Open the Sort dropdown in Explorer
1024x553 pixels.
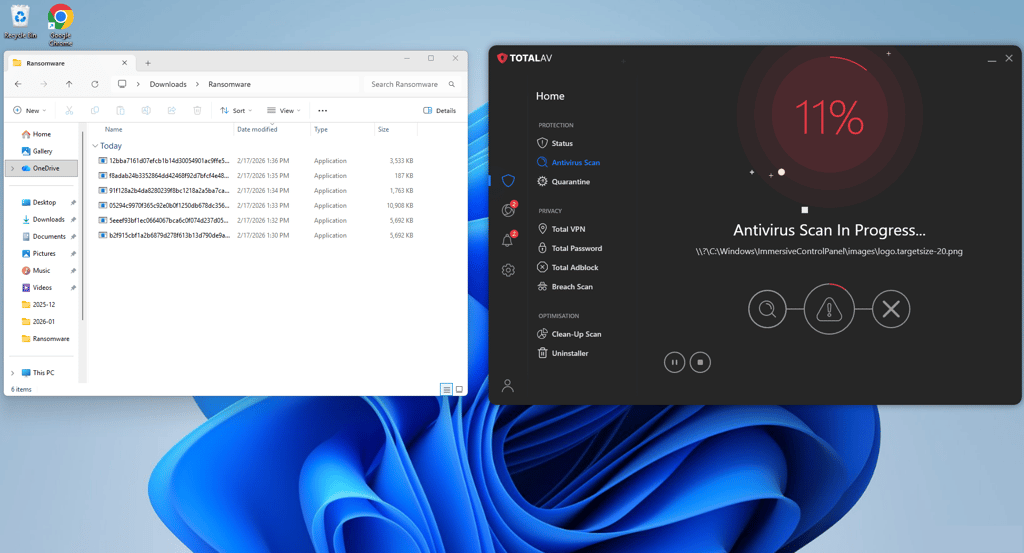tap(236, 110)
